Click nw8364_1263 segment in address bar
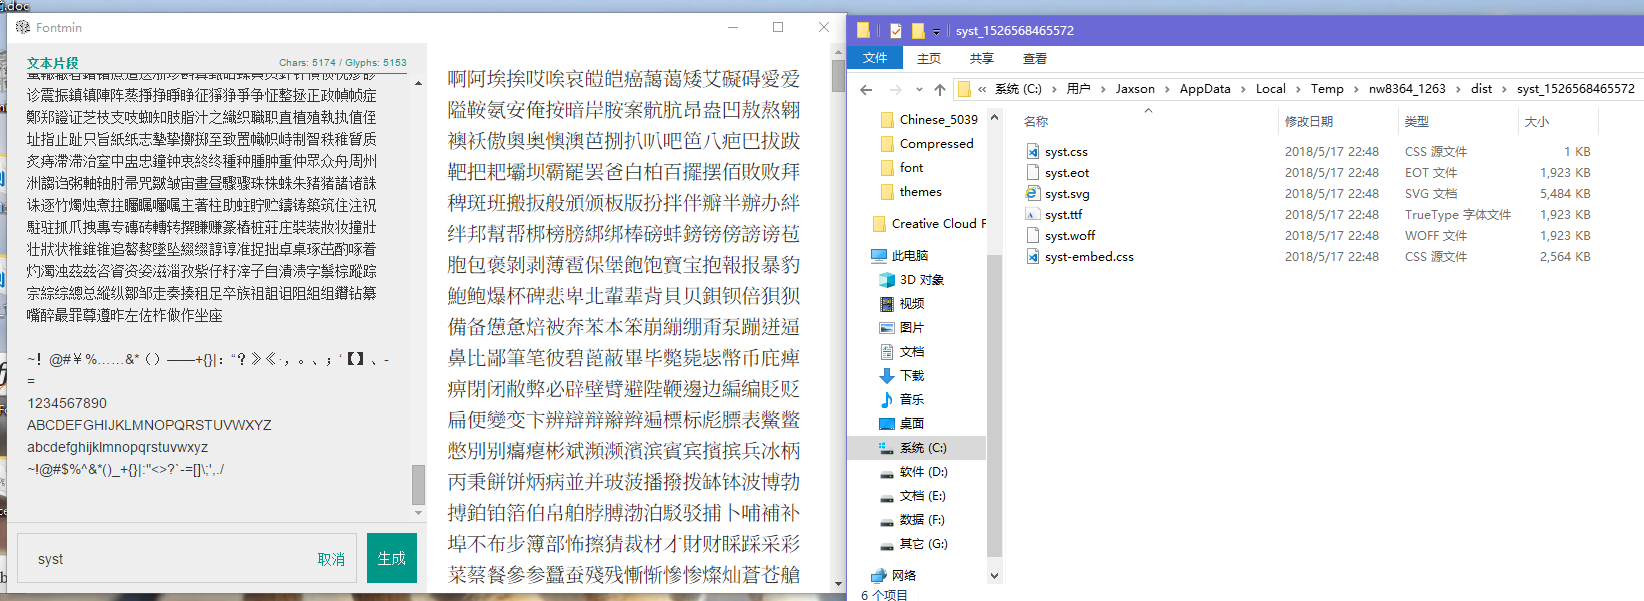 click(1407, 89)
